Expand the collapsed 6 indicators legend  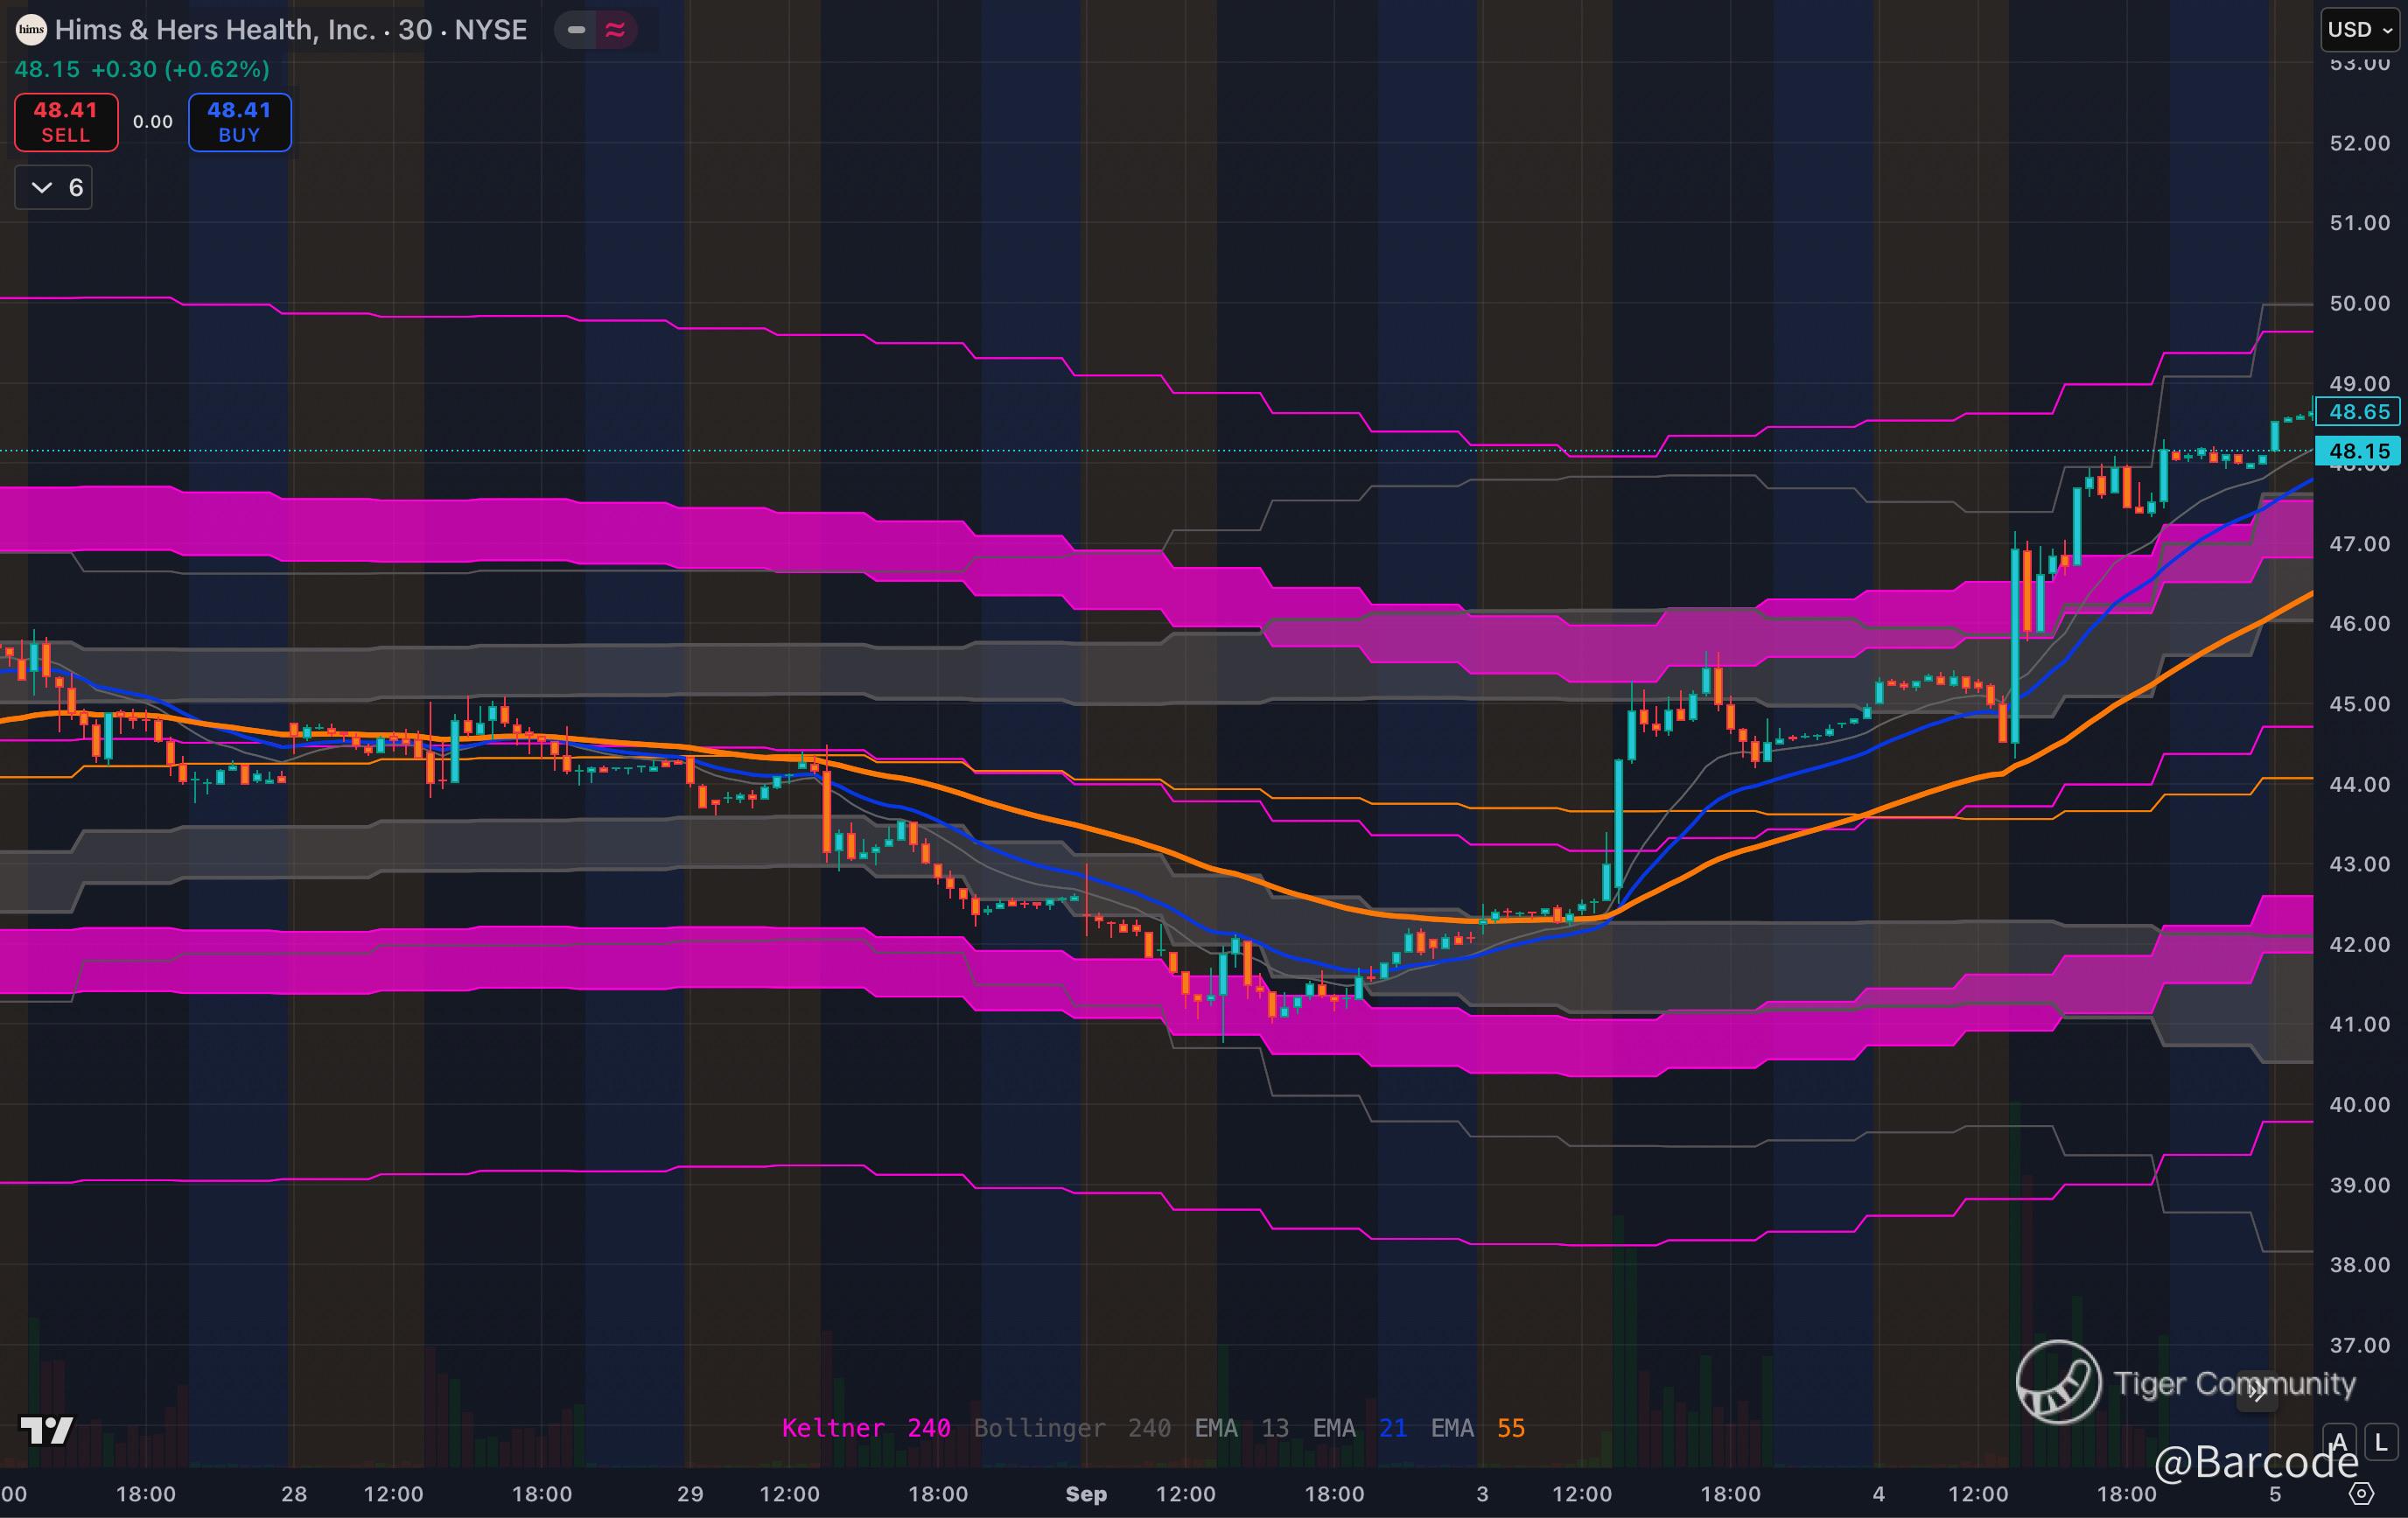54,187
